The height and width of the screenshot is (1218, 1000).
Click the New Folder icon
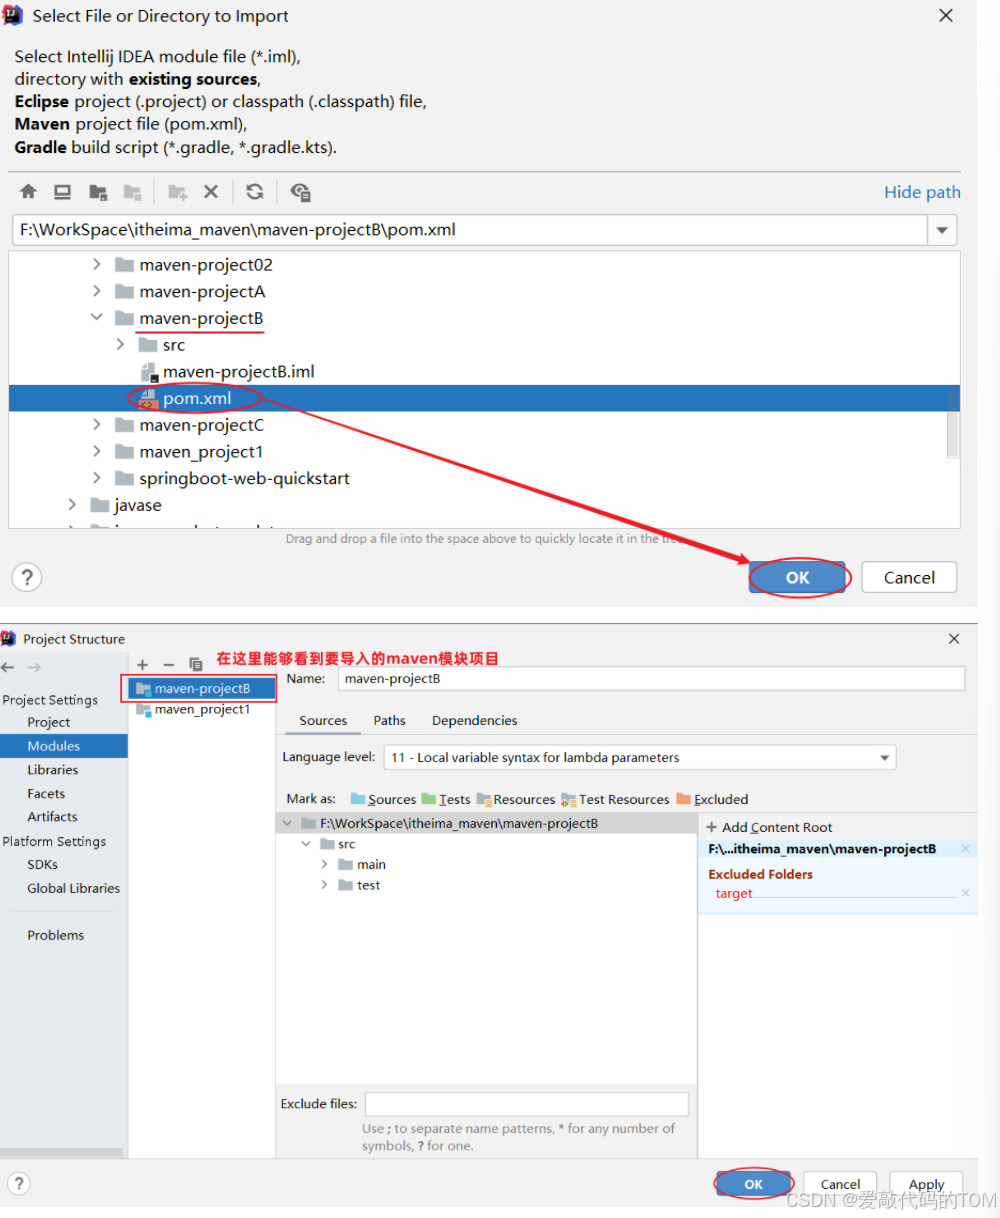(178, 192)
